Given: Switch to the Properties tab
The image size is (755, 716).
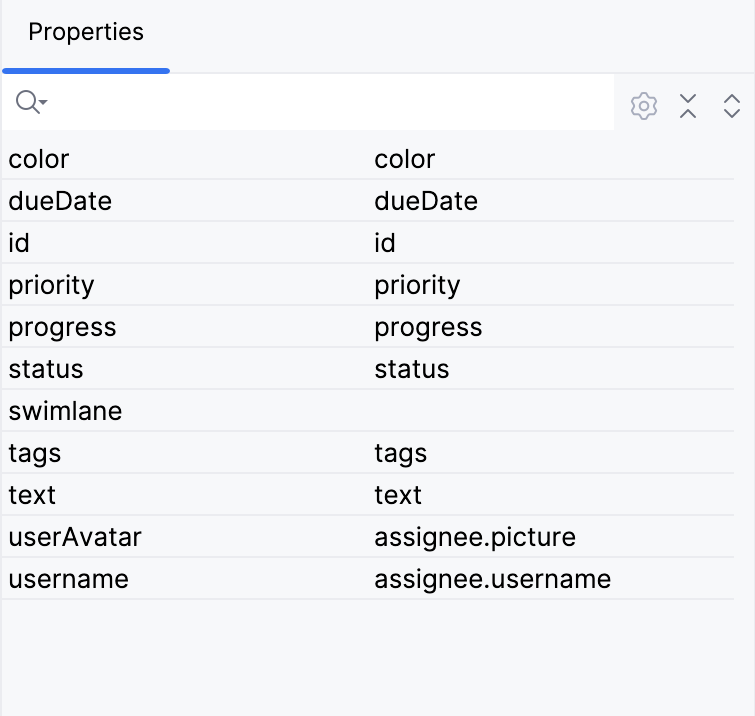Looking at the screenshot, I should 86,32.
